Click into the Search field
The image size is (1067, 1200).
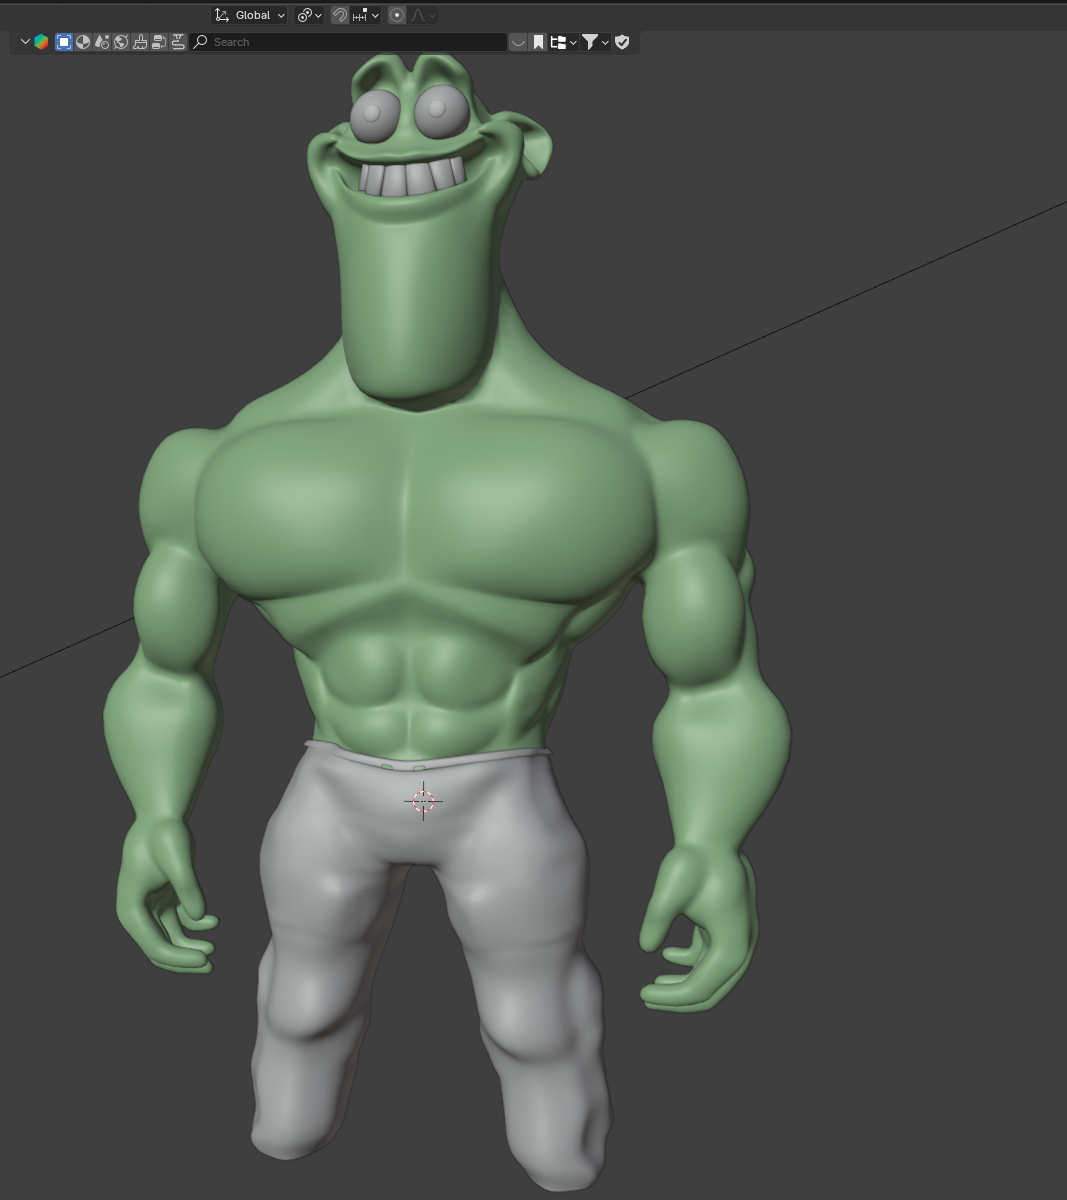[348, 42]
